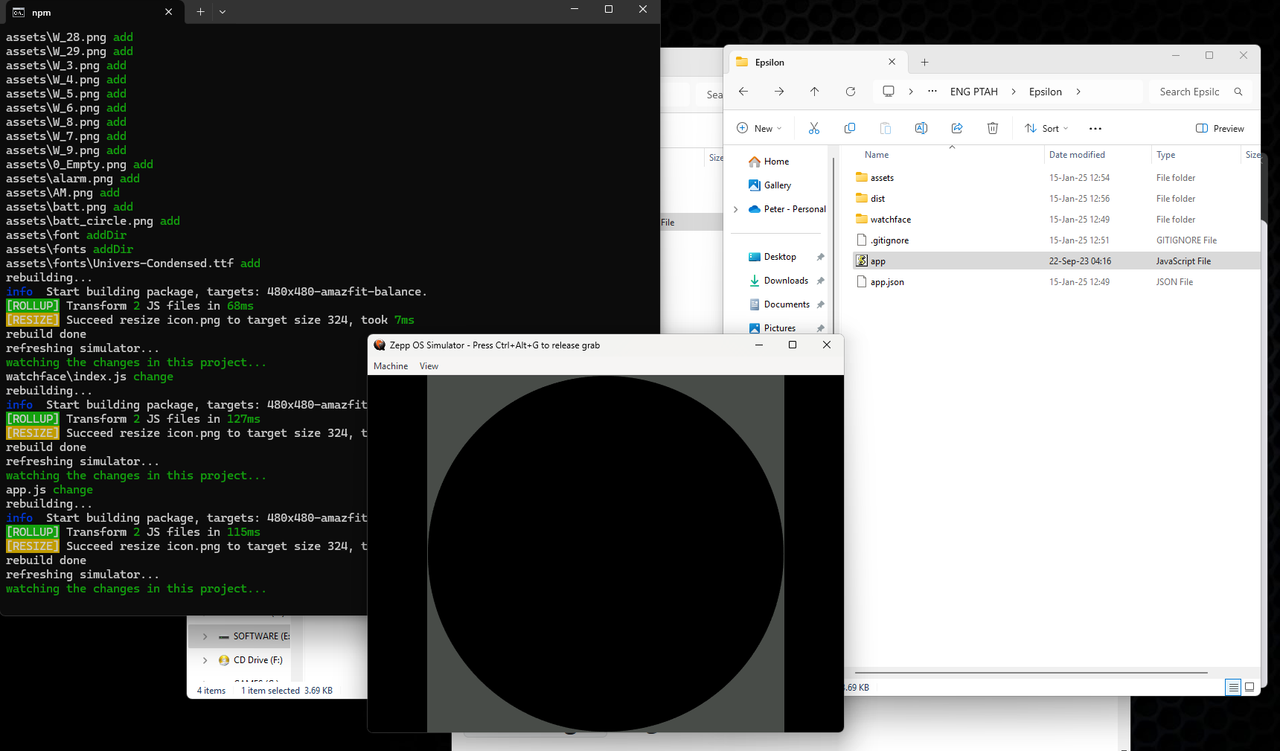This screenshot has height=751, width=1280.
Task: Click the search magnifier icon in Explorer
Action: point(1238,91)
